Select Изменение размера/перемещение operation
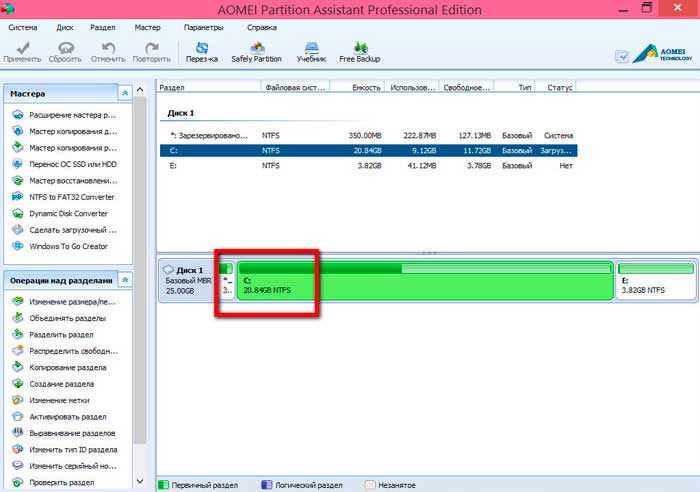The height and width of the screenshot is (492, 700). [65, 302]
